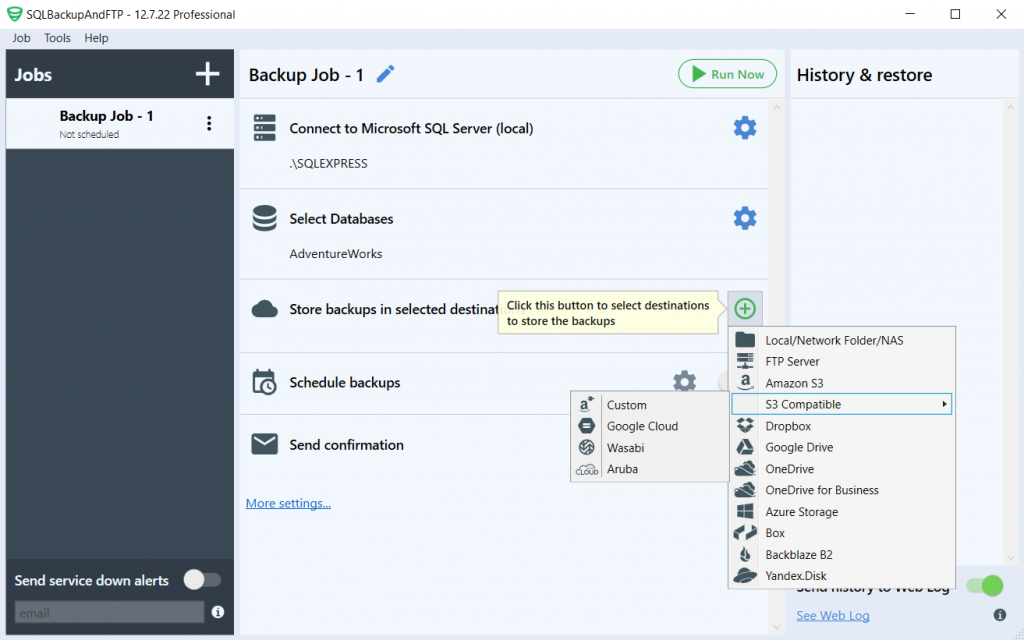The width and height of the screenshot is (1024, 640).
Task: Open the Help menu
Action: pyautogui.click(x=96, y=38)
